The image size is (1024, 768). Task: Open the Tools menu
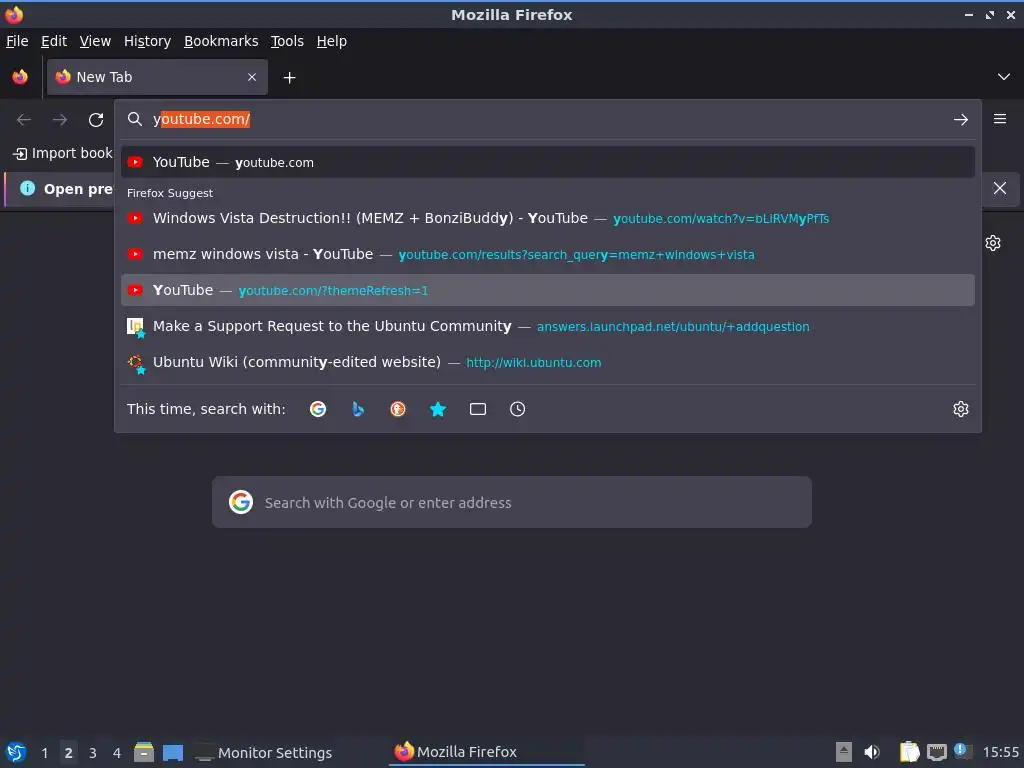[287, 41]
